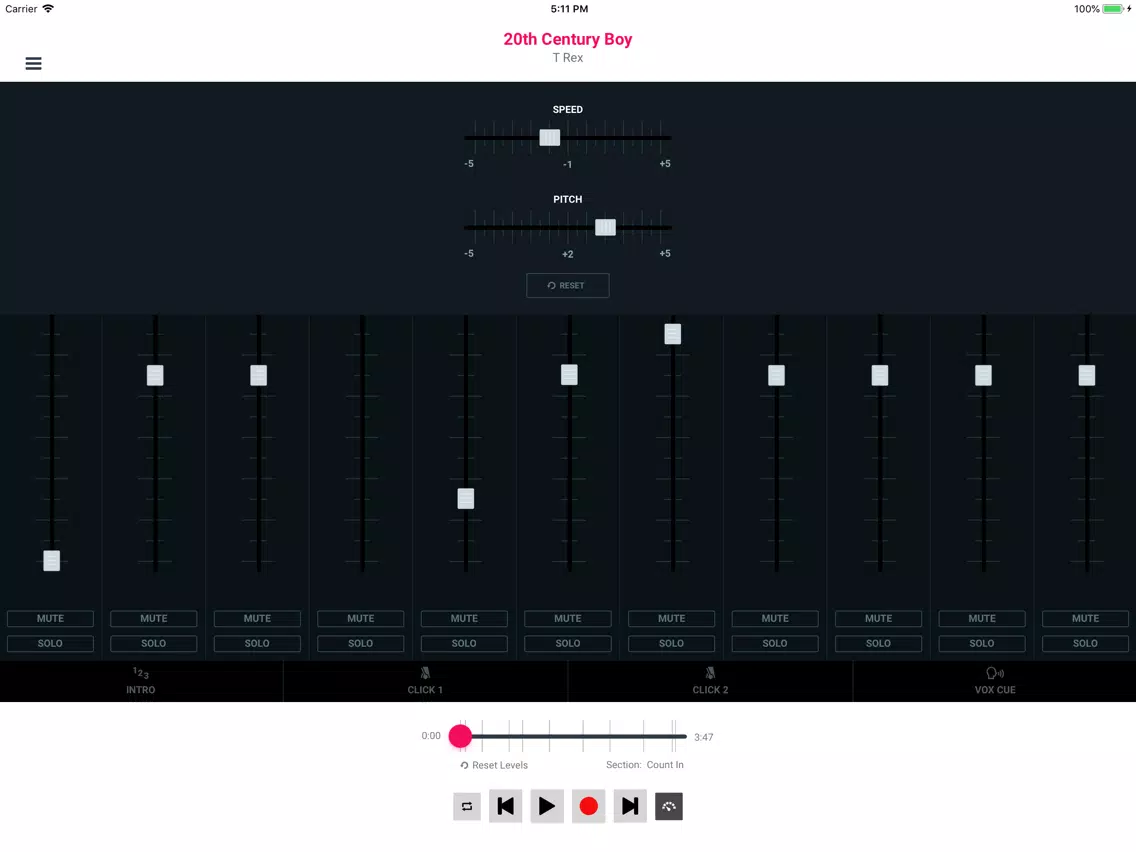The height and width of the screenshot is (852, 1136).
Task: Click the pink song position knob
Action: click(x=460, y=736)
